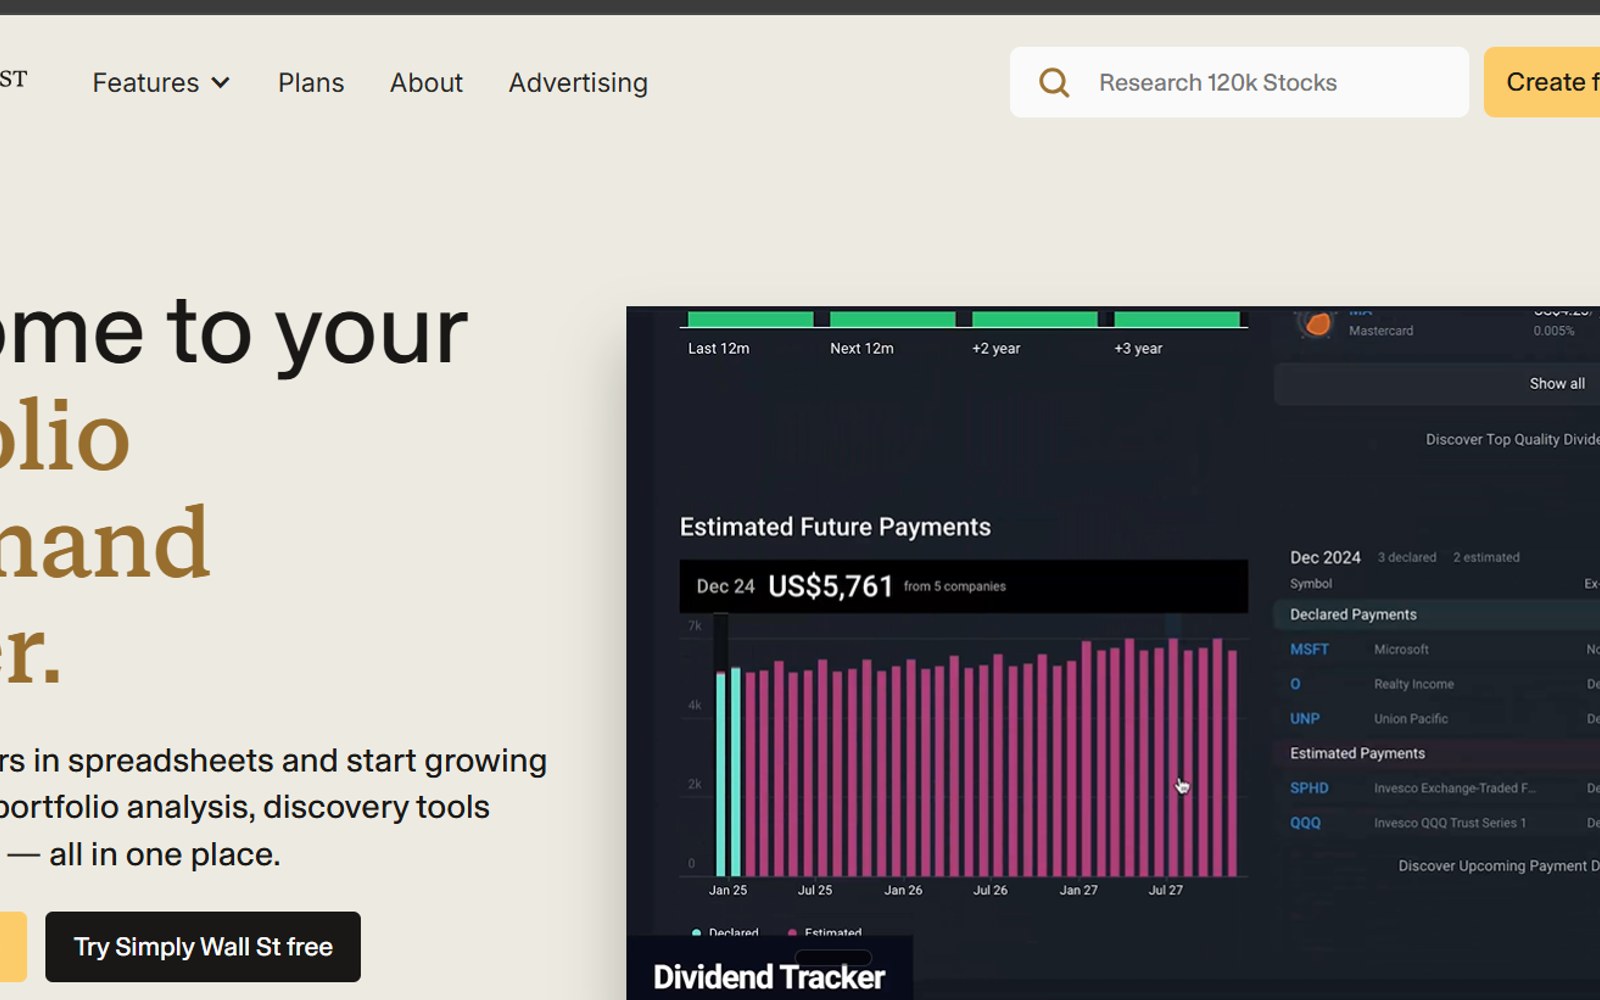Open the Advertising menu item
Image resolution: width=1600 pixels, height=1000 pixels.
coord(578,82)
